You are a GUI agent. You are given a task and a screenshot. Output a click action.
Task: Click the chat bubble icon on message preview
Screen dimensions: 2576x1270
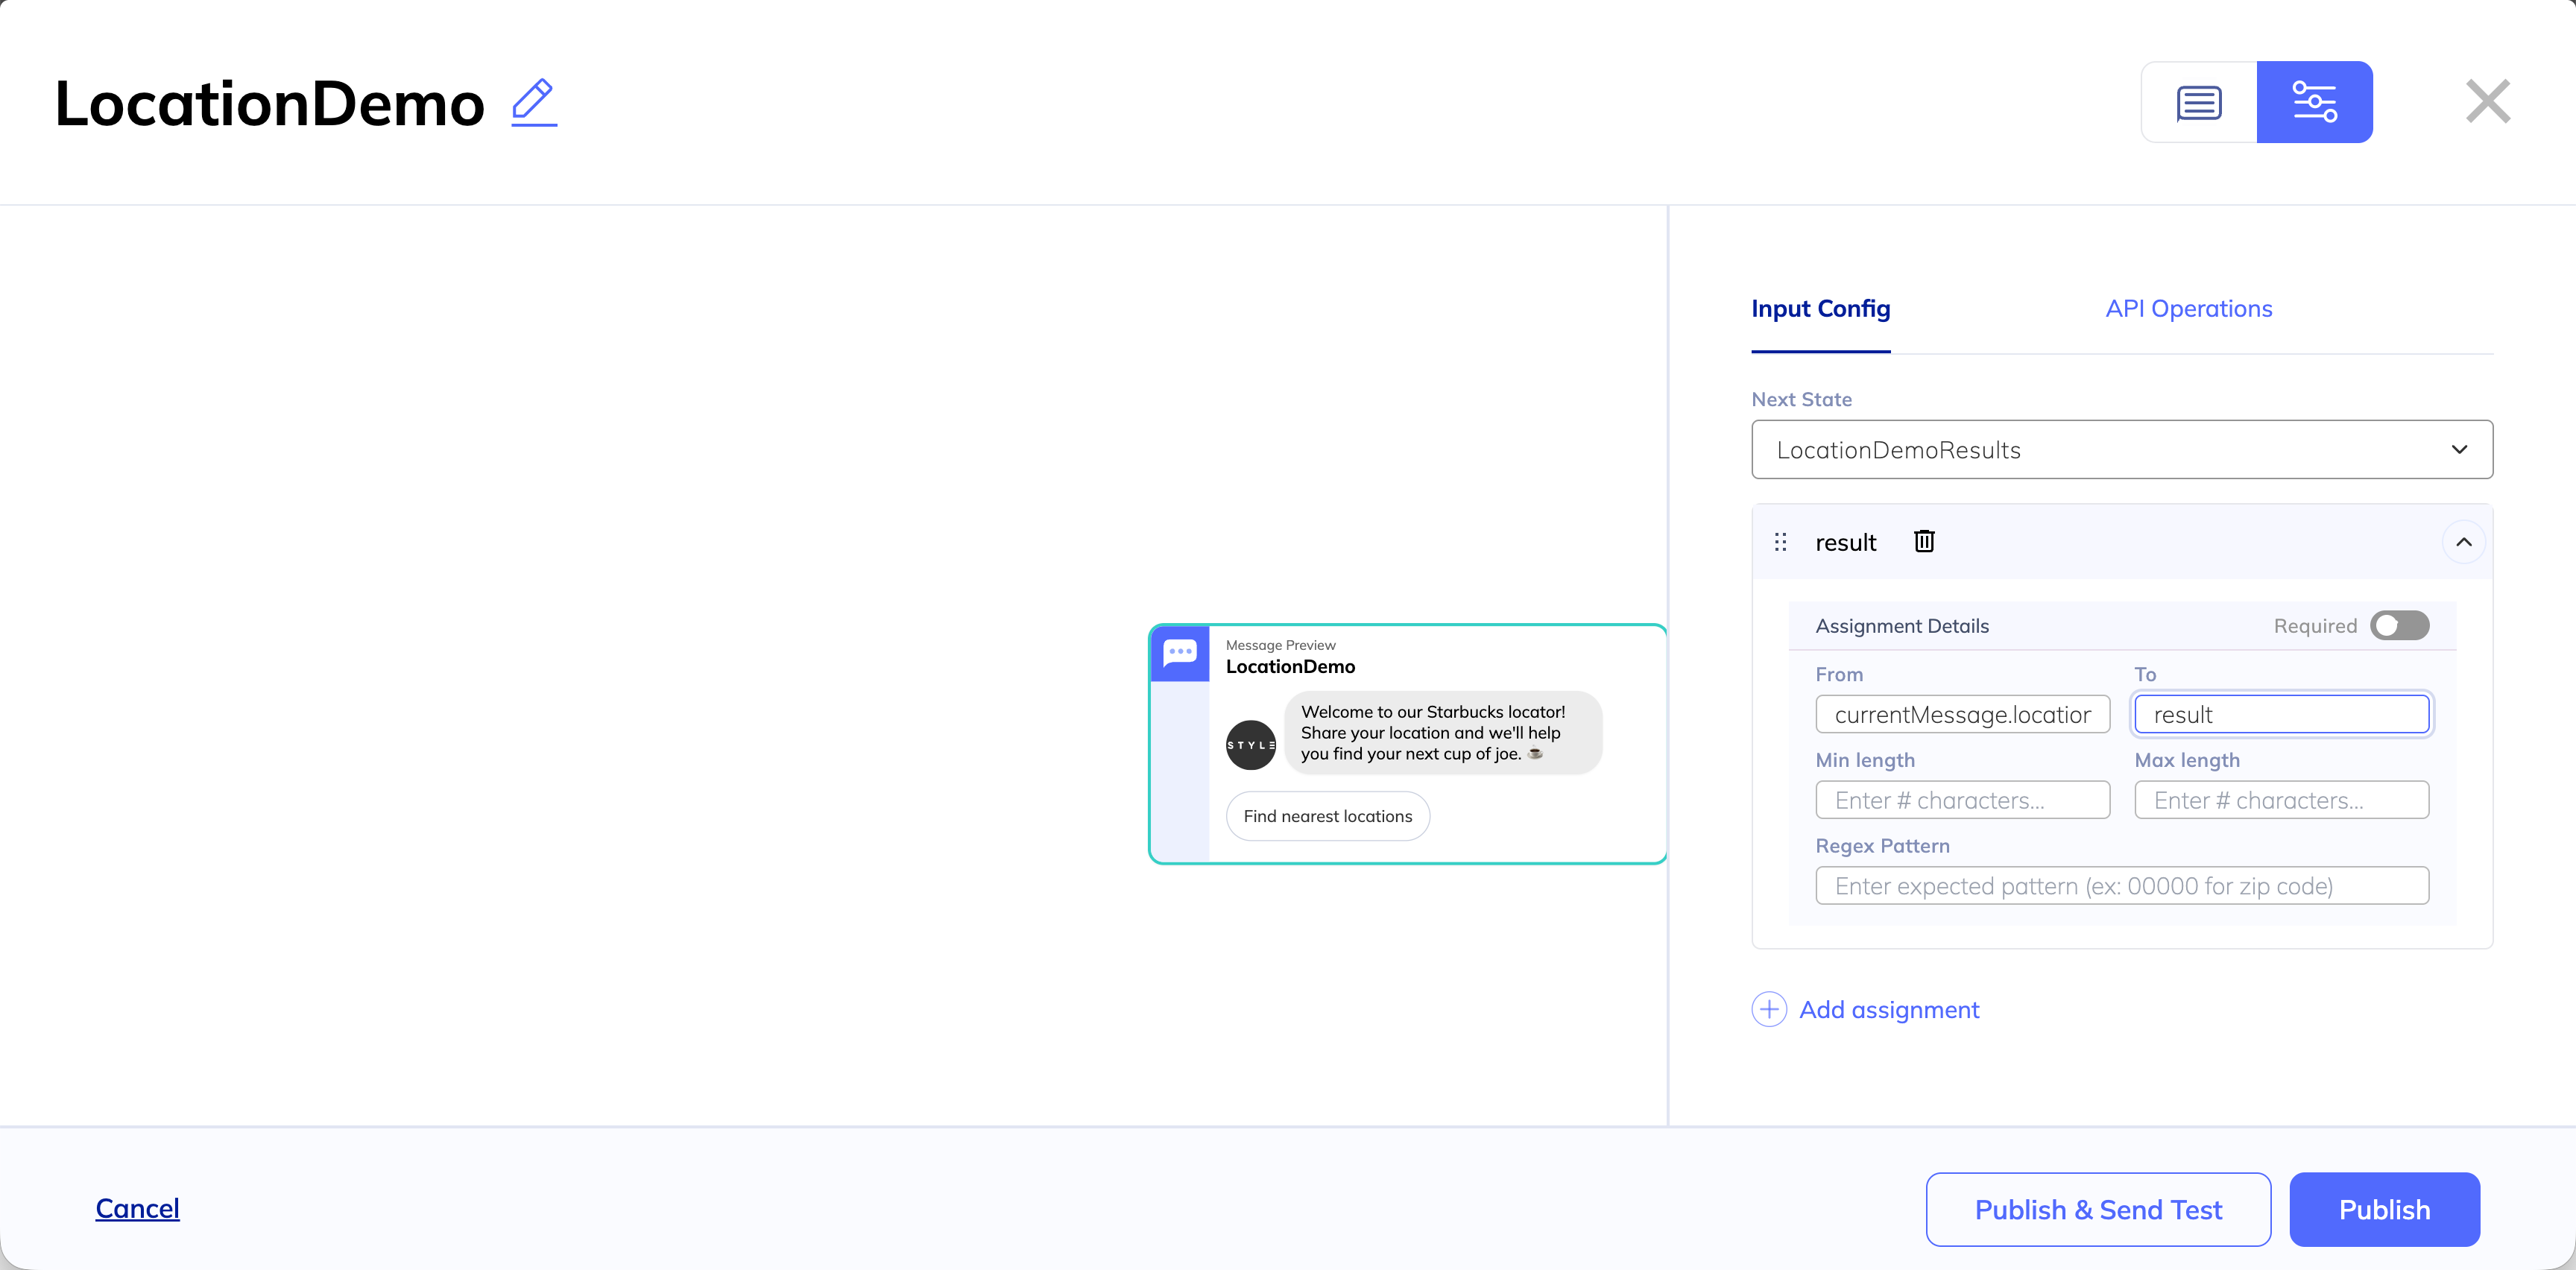point(1180,653)
